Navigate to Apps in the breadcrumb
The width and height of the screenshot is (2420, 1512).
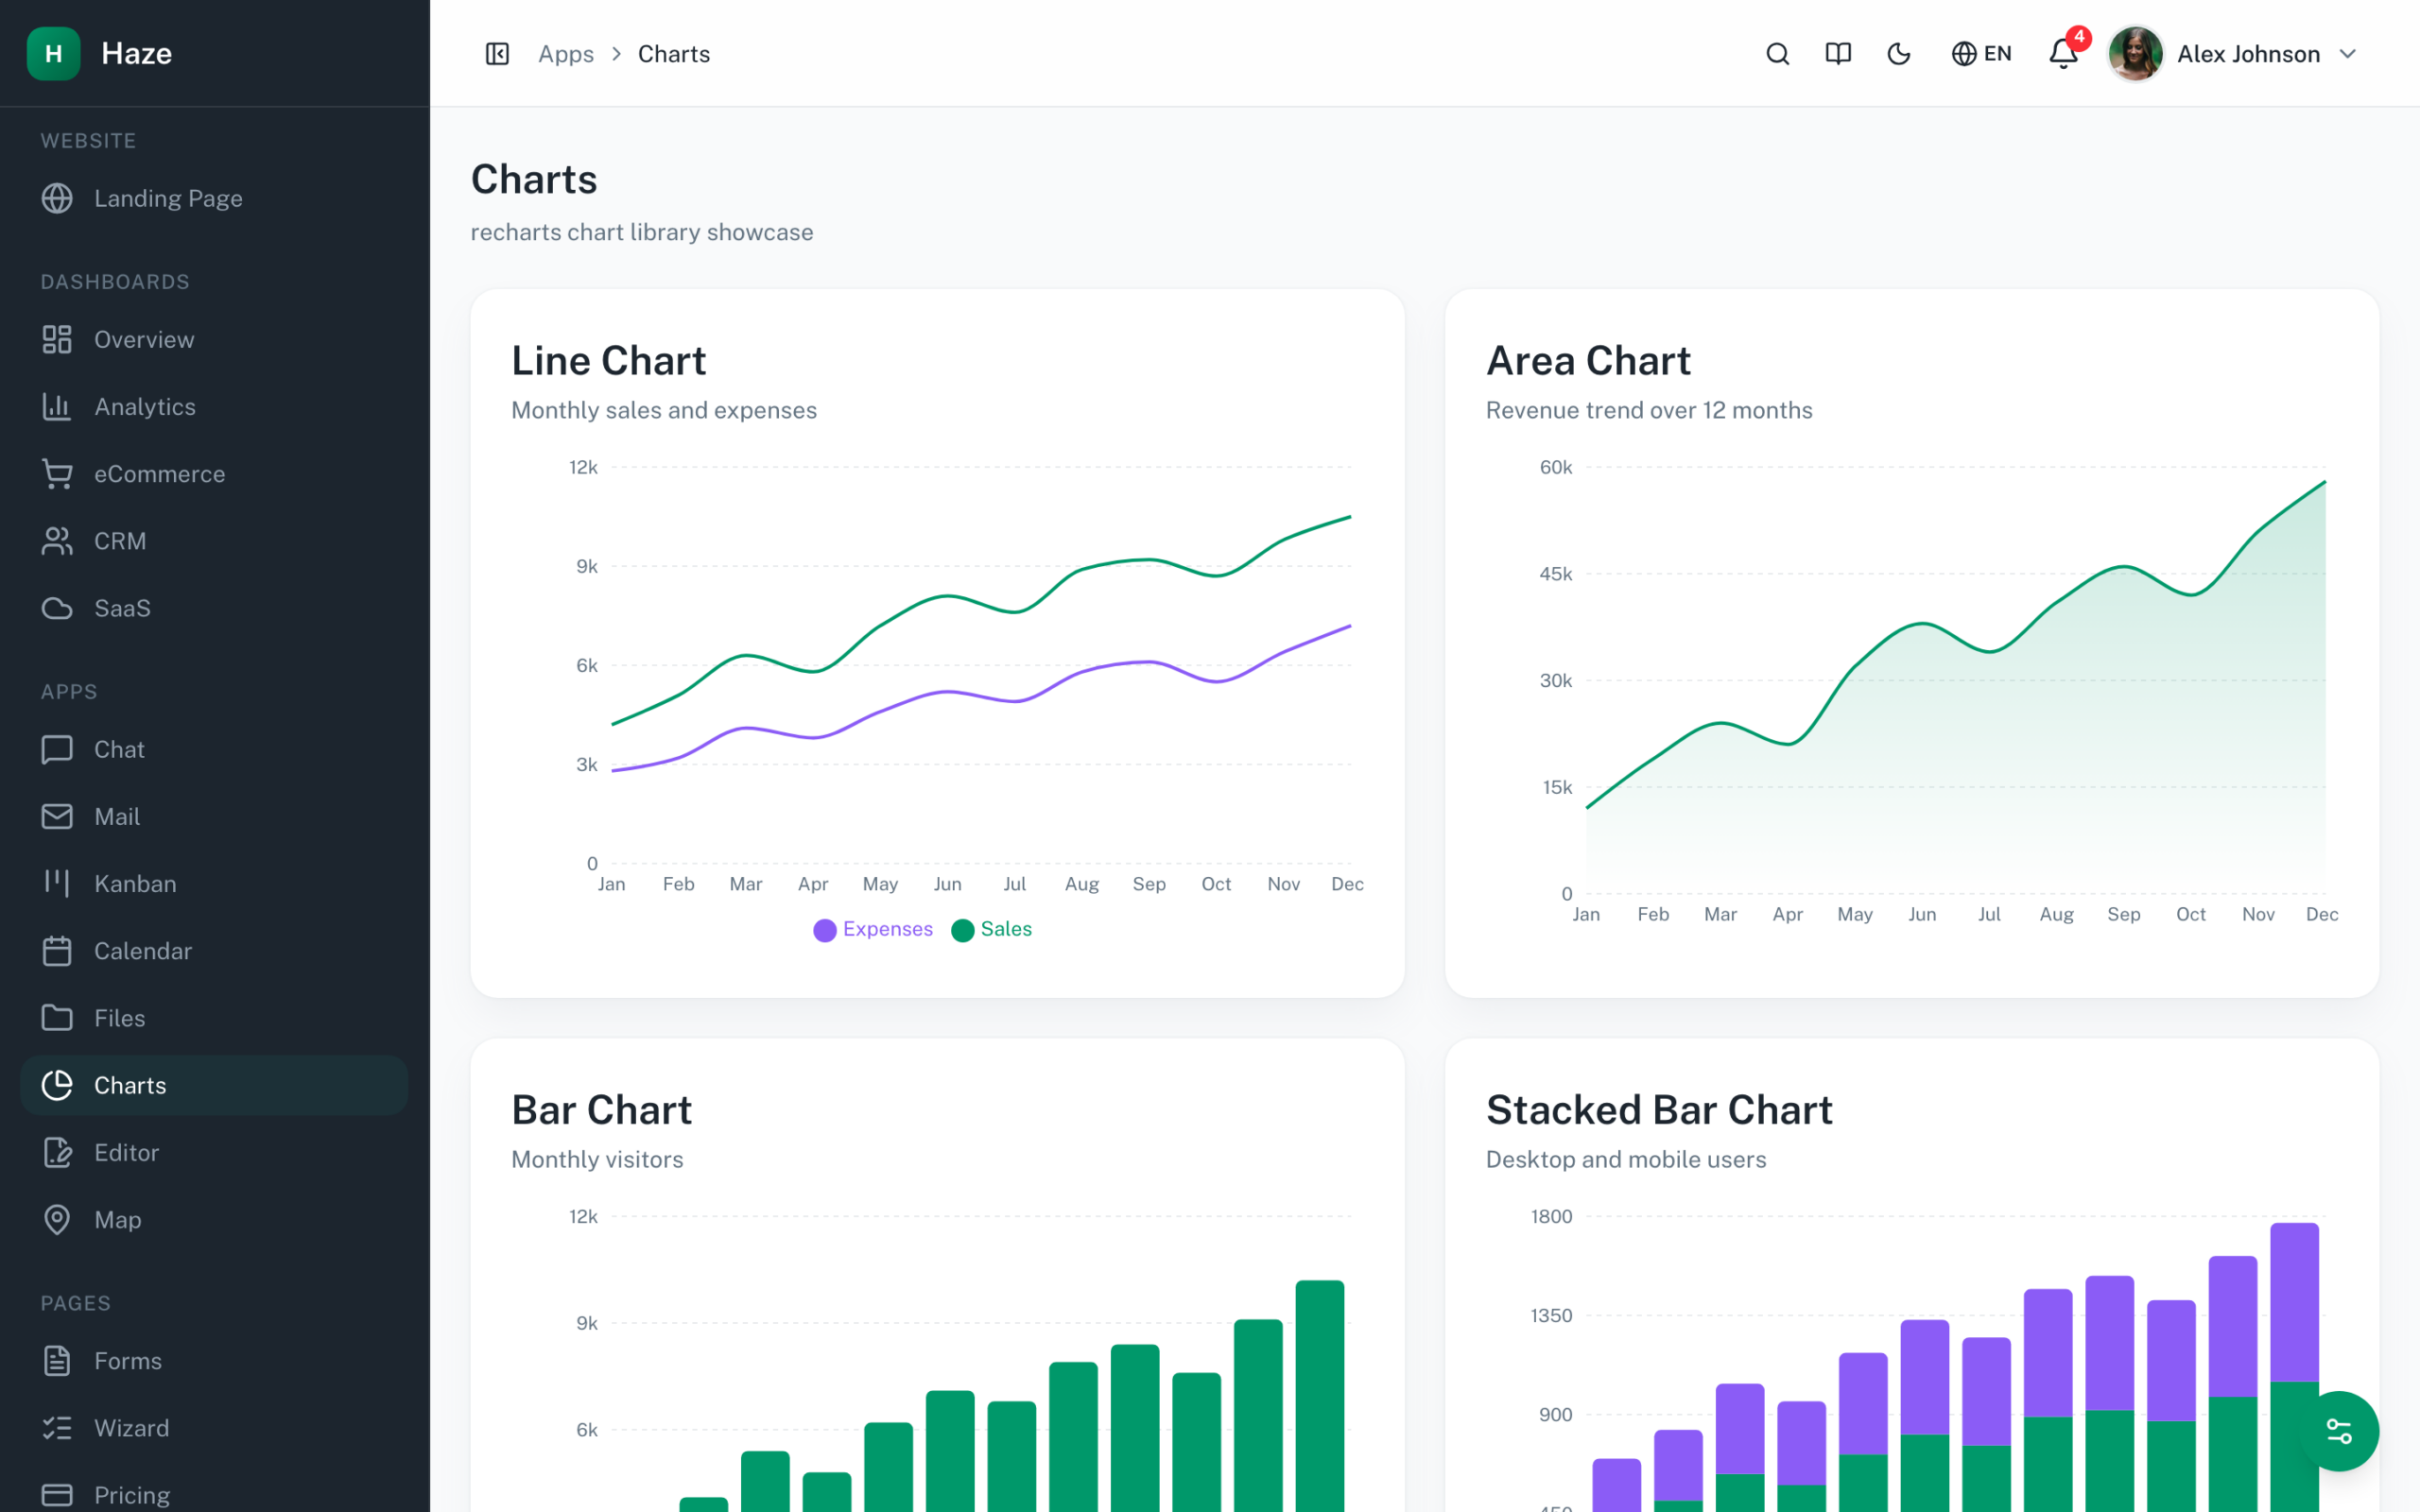click(x=566, y=54)
